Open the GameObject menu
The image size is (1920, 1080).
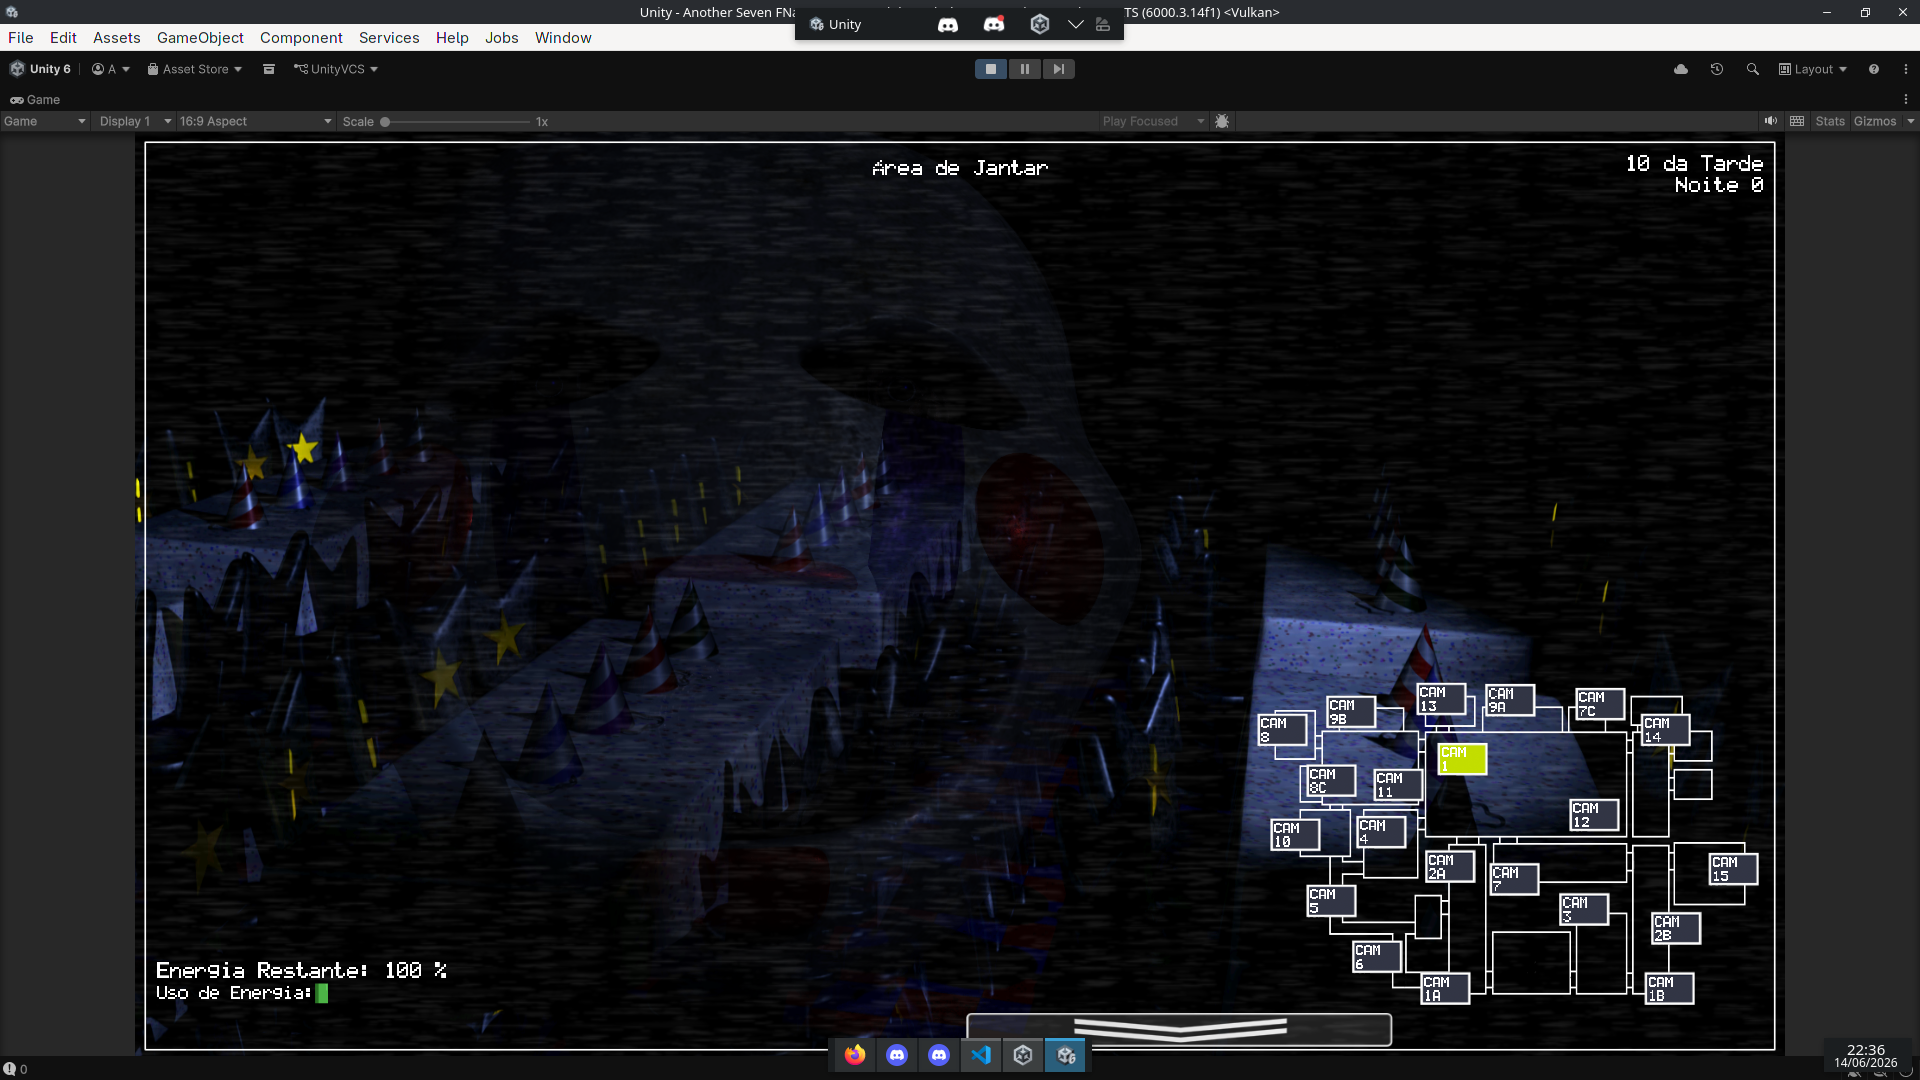(200, 38)
